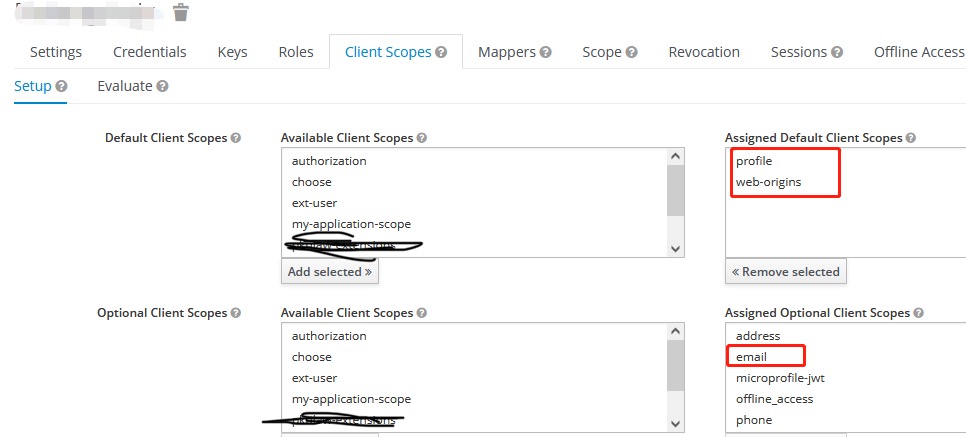Select web-origins in Assigned Default Client Scopes

pyautogui.click(x=768, y=182)
